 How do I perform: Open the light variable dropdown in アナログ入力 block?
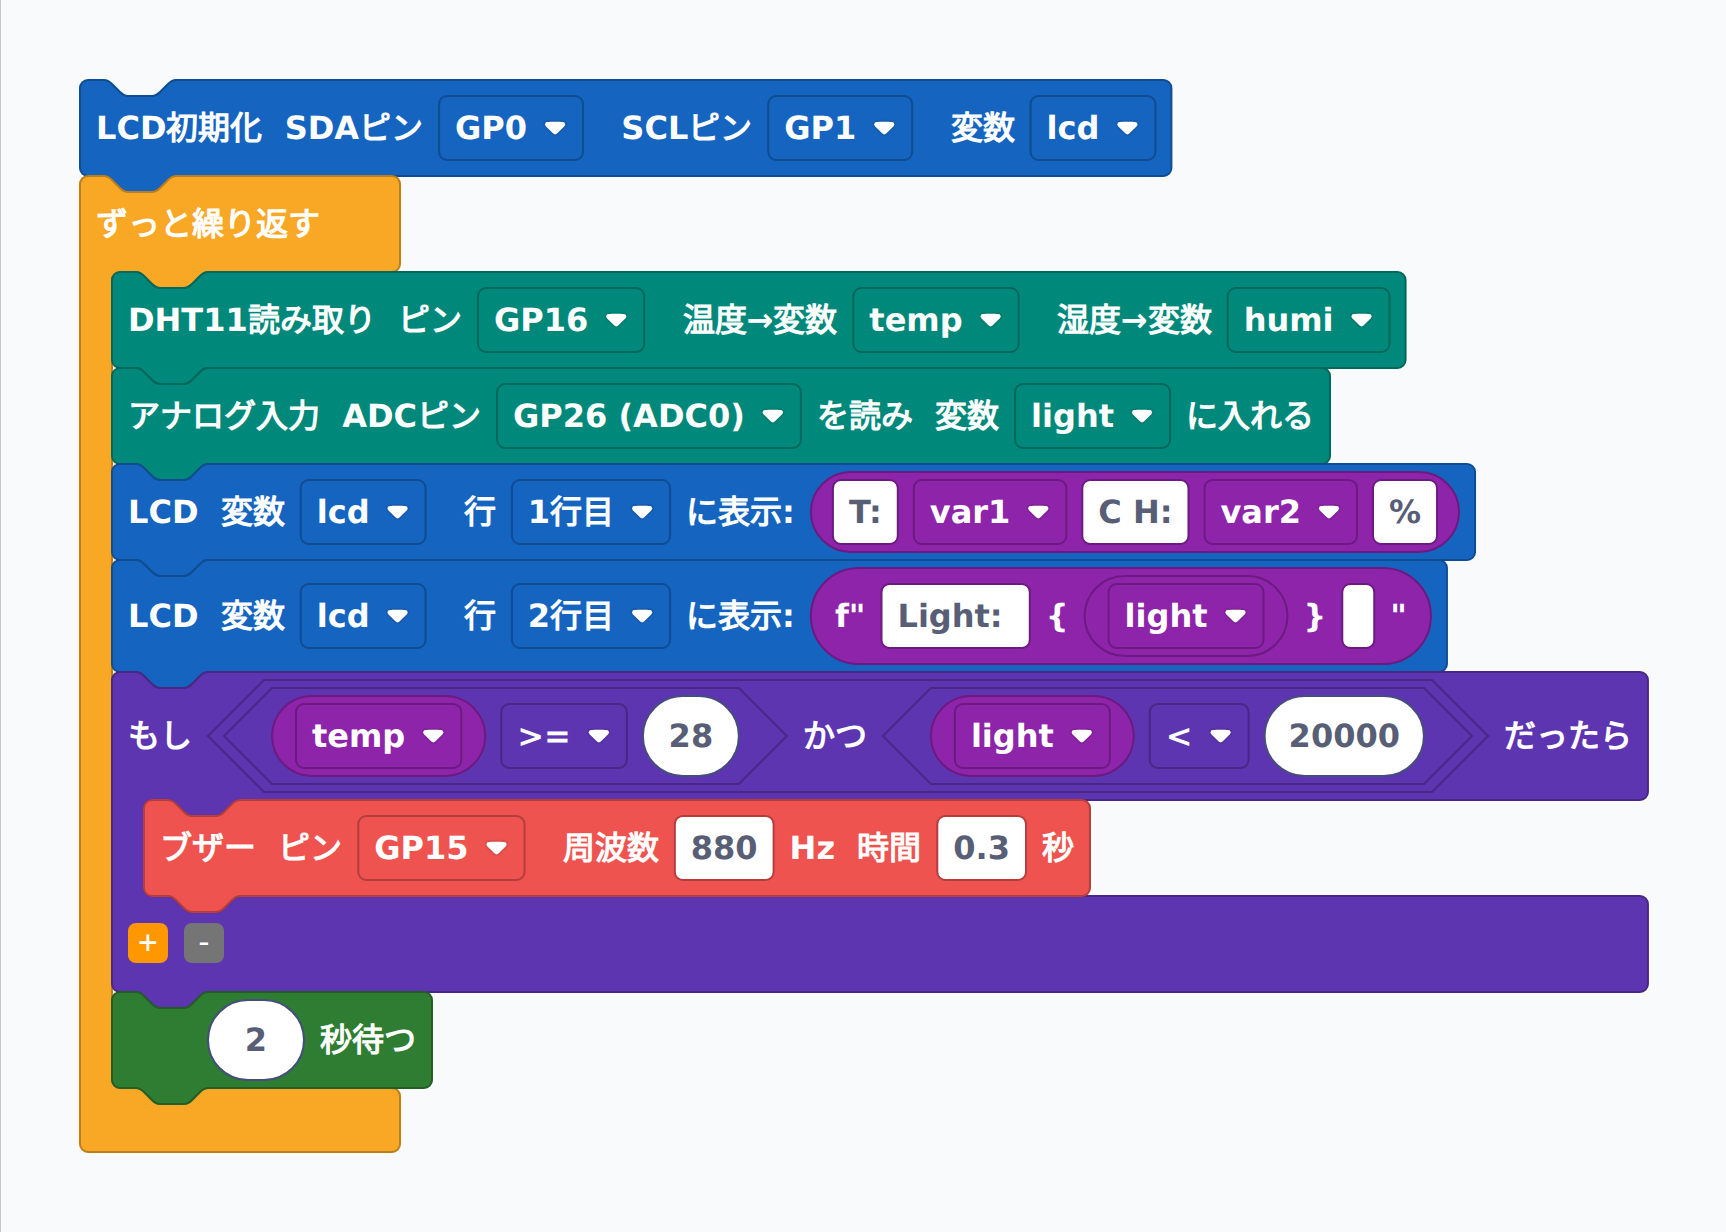(1093, 416)
